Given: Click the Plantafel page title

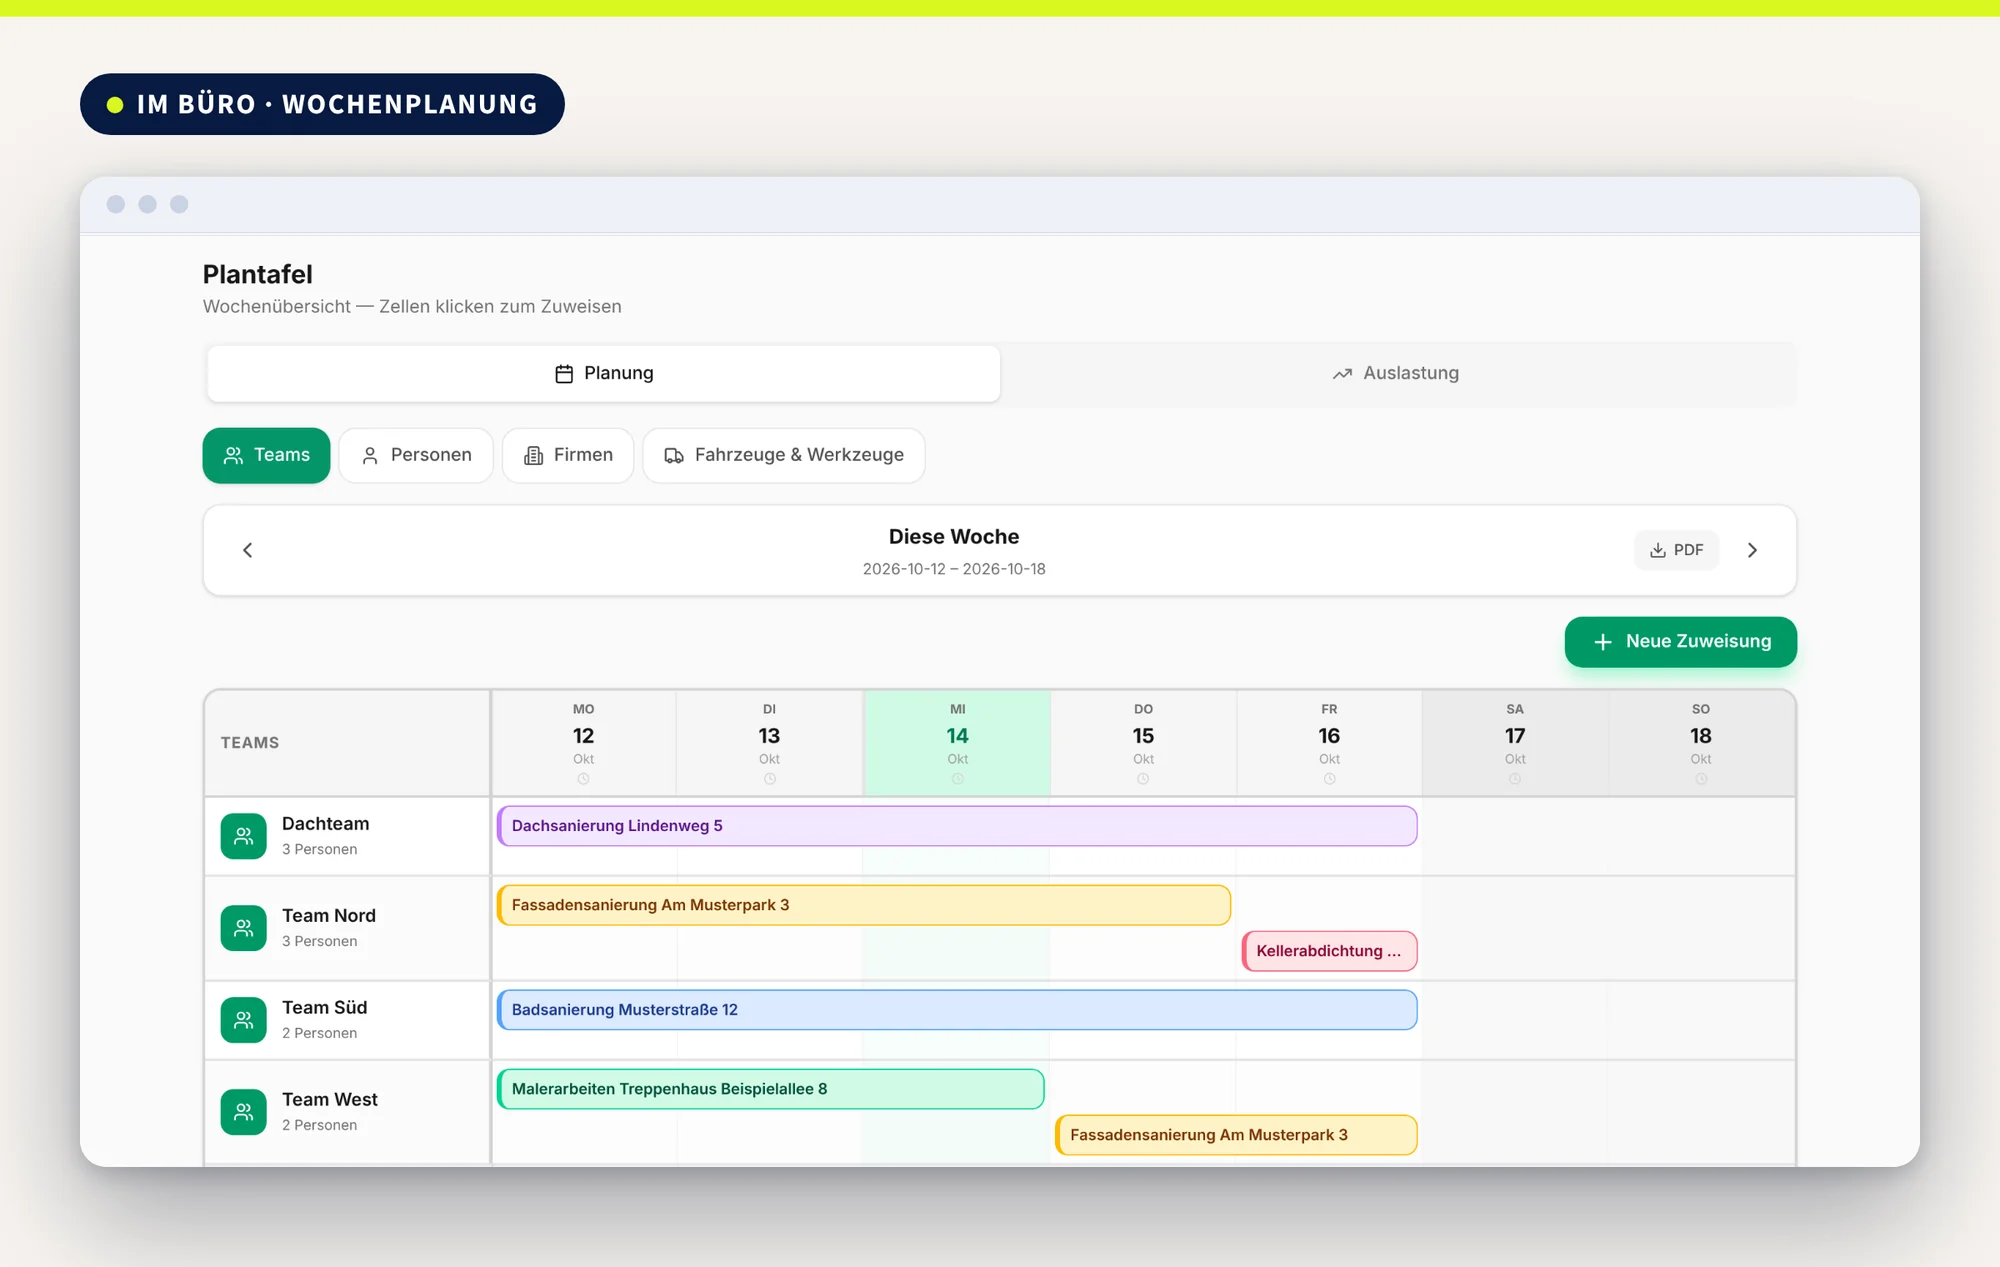Looking at the screenshot, I should click(258, 275).
